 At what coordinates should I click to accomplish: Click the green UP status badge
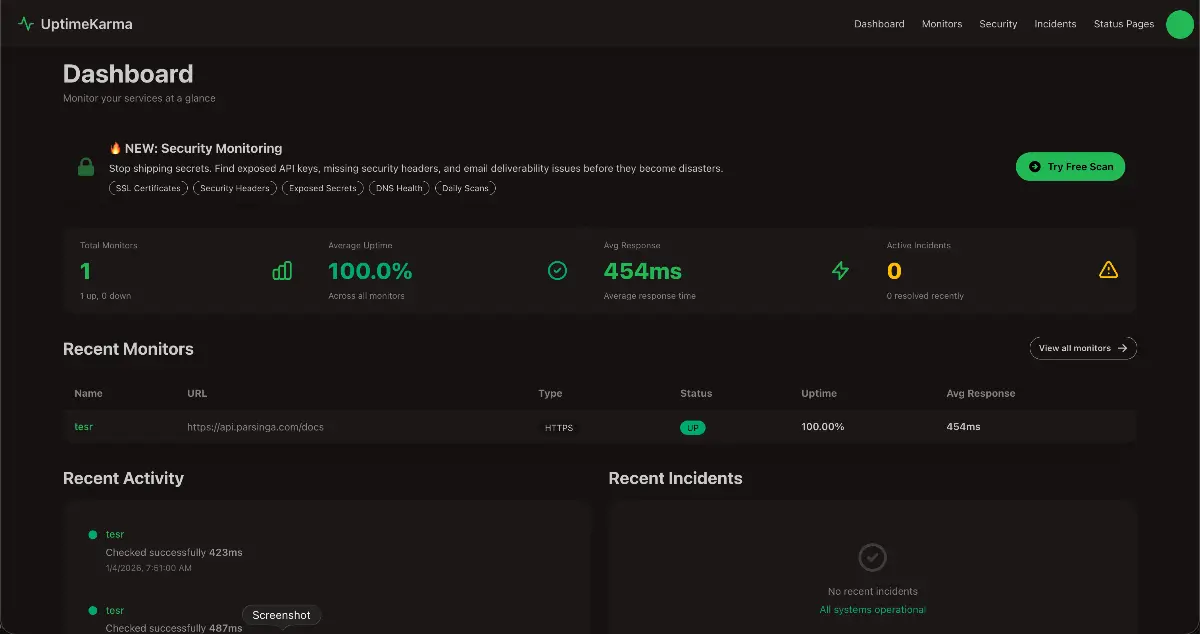[693, 427]
